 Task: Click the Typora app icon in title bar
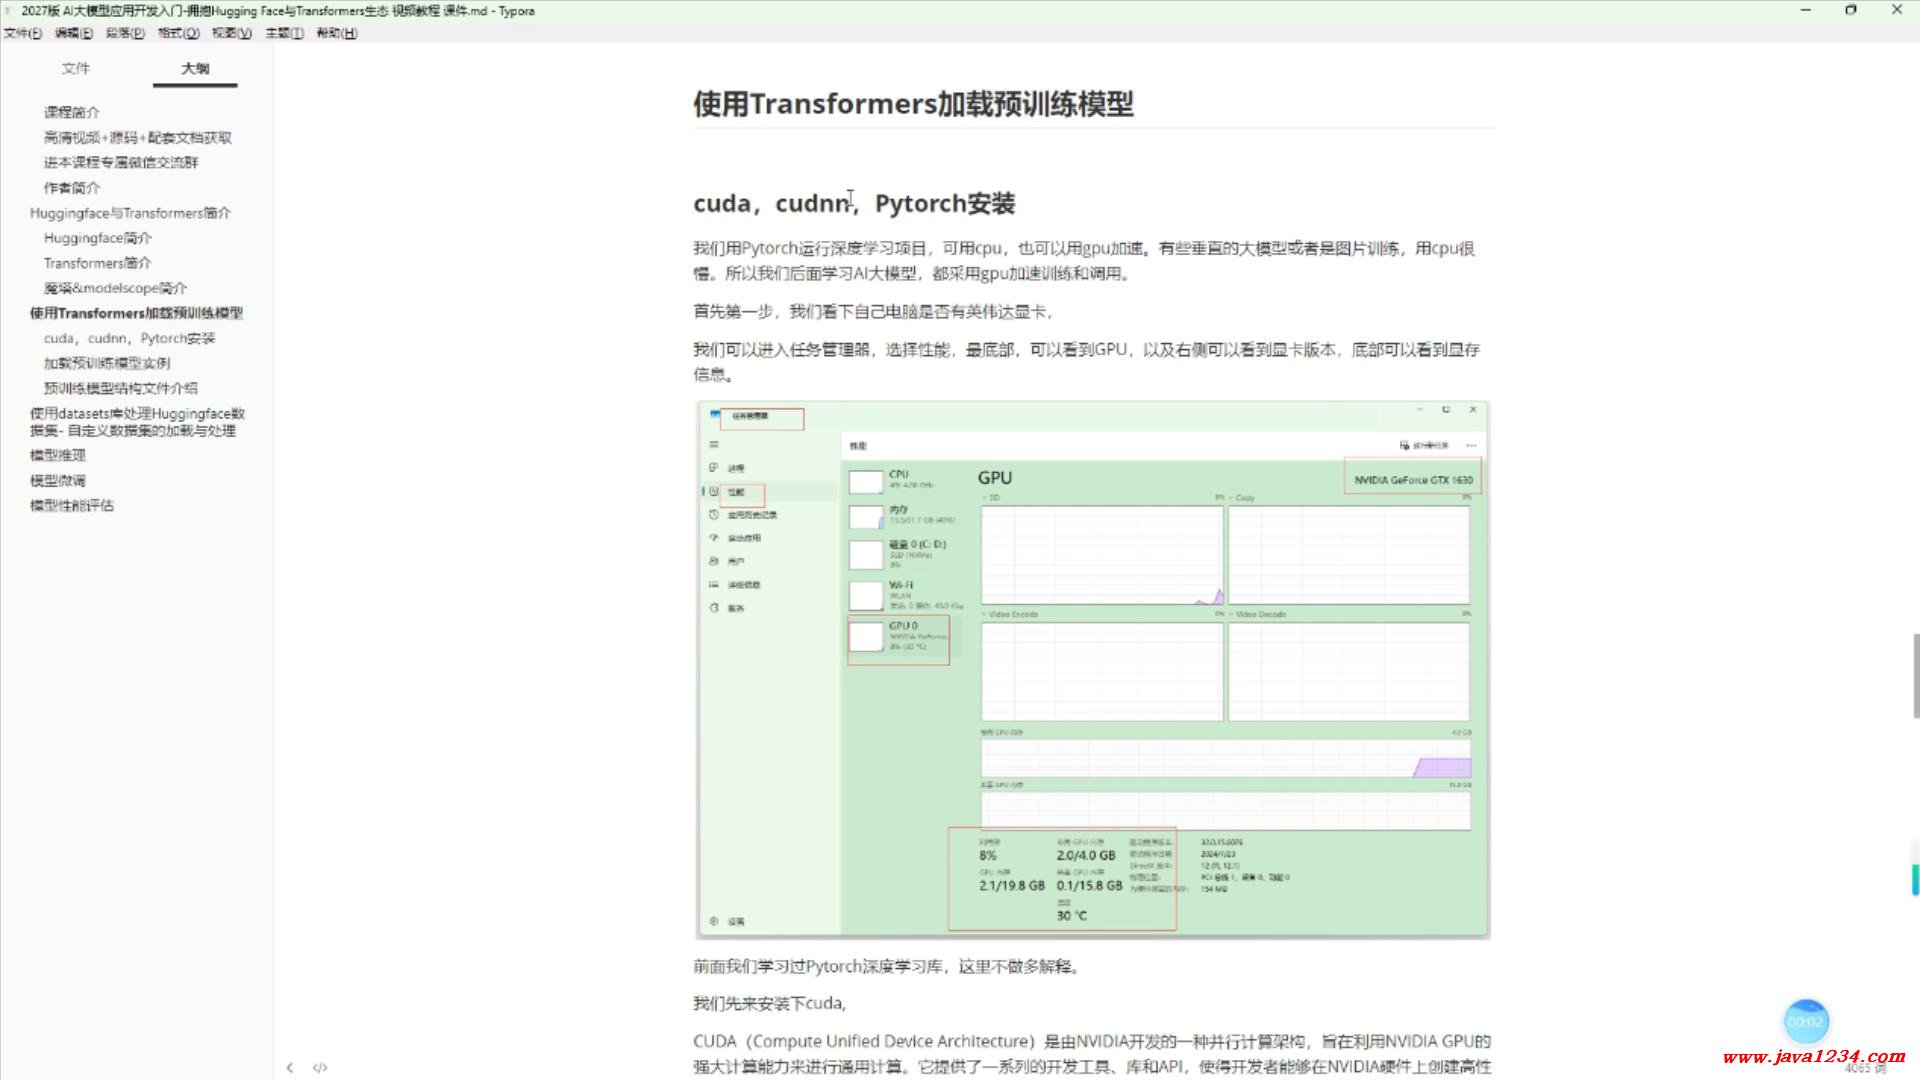pos(10,10)
